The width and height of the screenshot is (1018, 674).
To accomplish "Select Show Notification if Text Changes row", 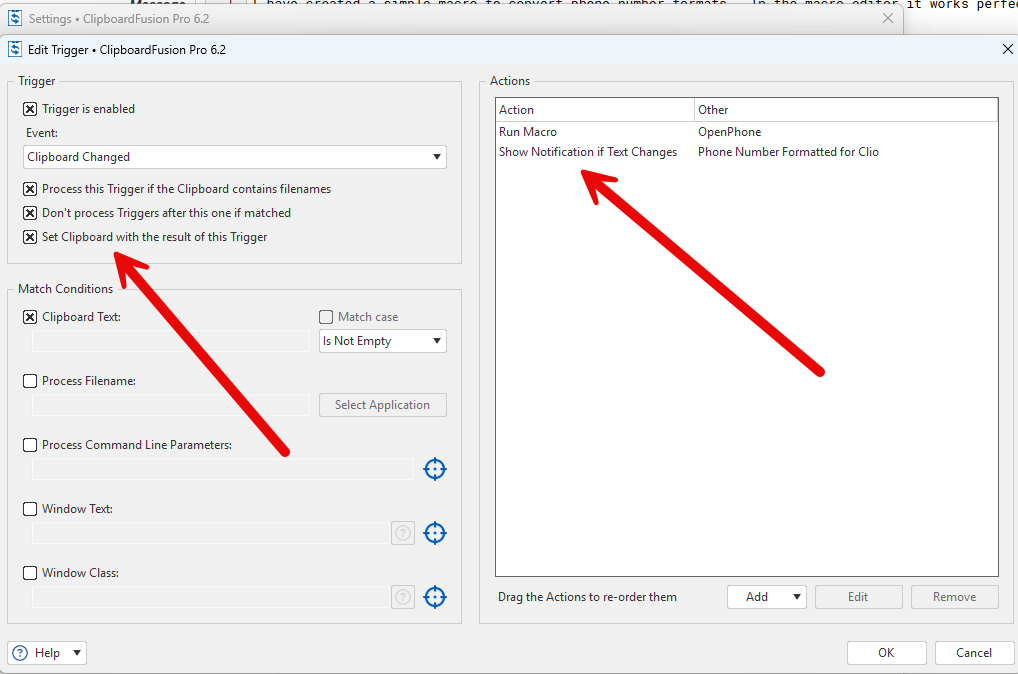I will 588,152.
